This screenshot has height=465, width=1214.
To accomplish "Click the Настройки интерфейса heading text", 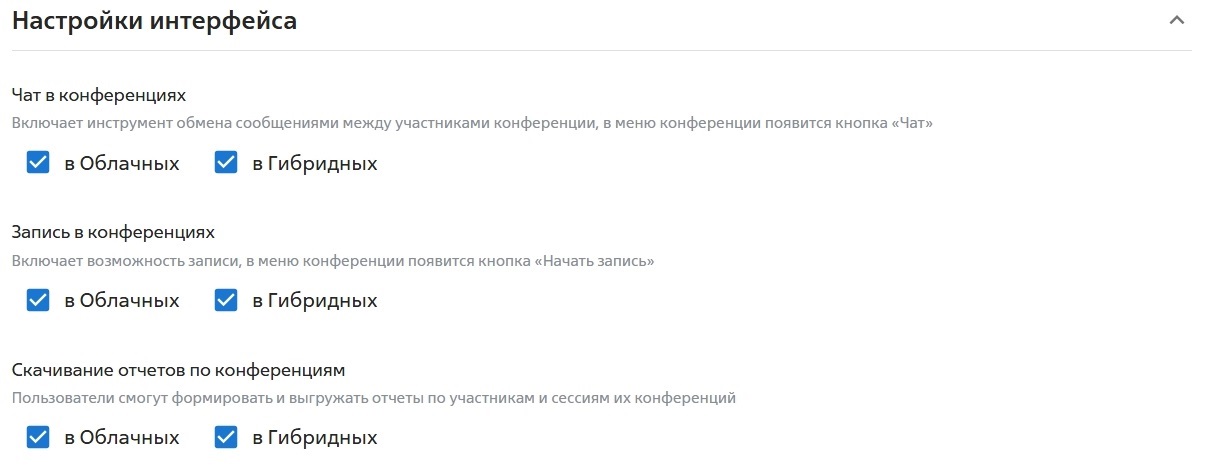I will [154, 21].
